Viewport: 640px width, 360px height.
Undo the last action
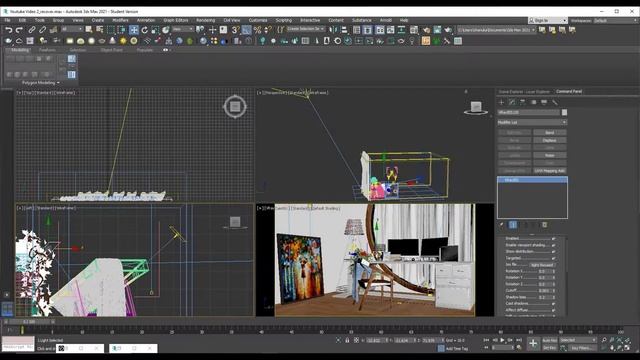point(9,30)
